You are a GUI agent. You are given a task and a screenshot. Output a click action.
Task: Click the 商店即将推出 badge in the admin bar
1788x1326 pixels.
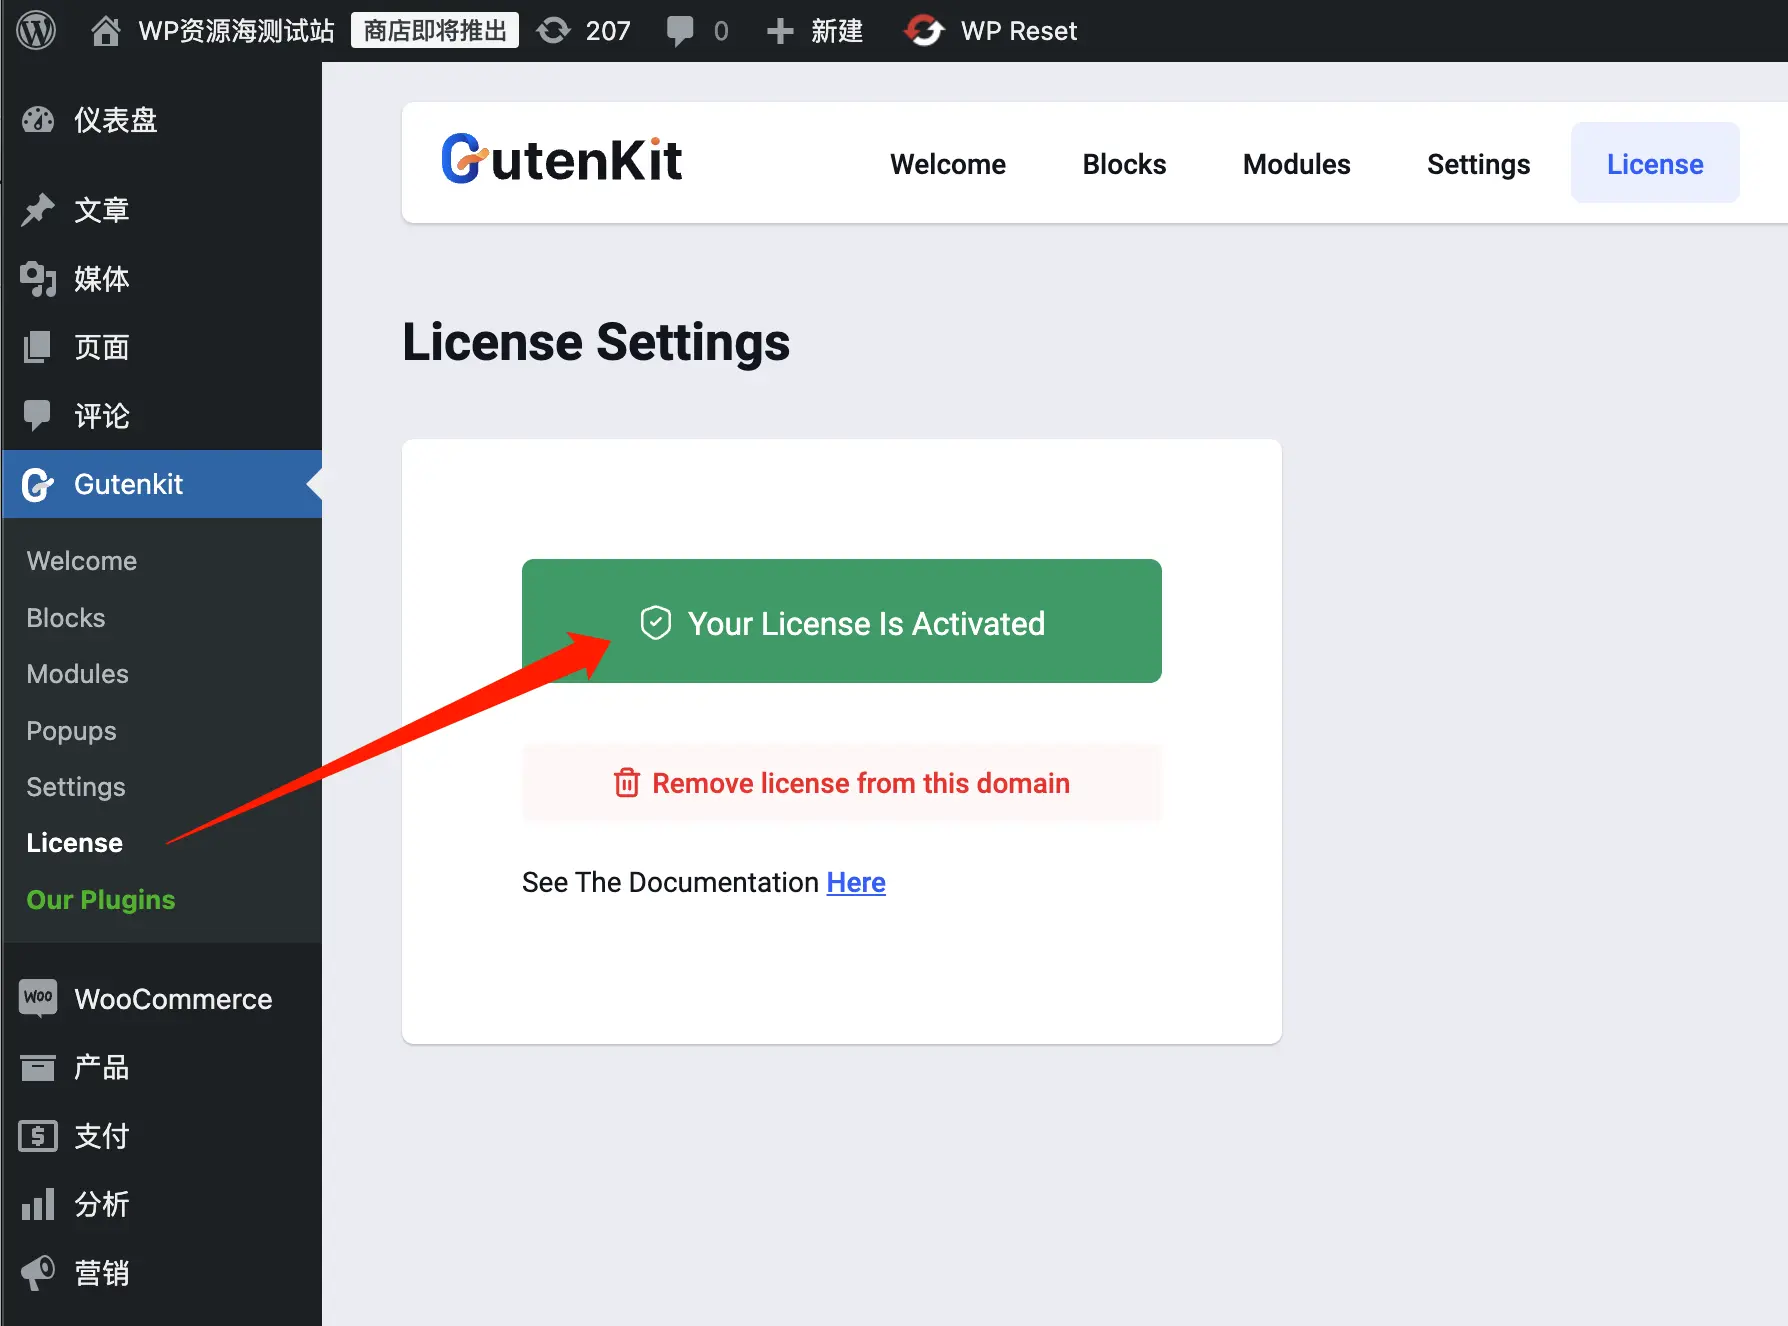click(x=435, y=31)
